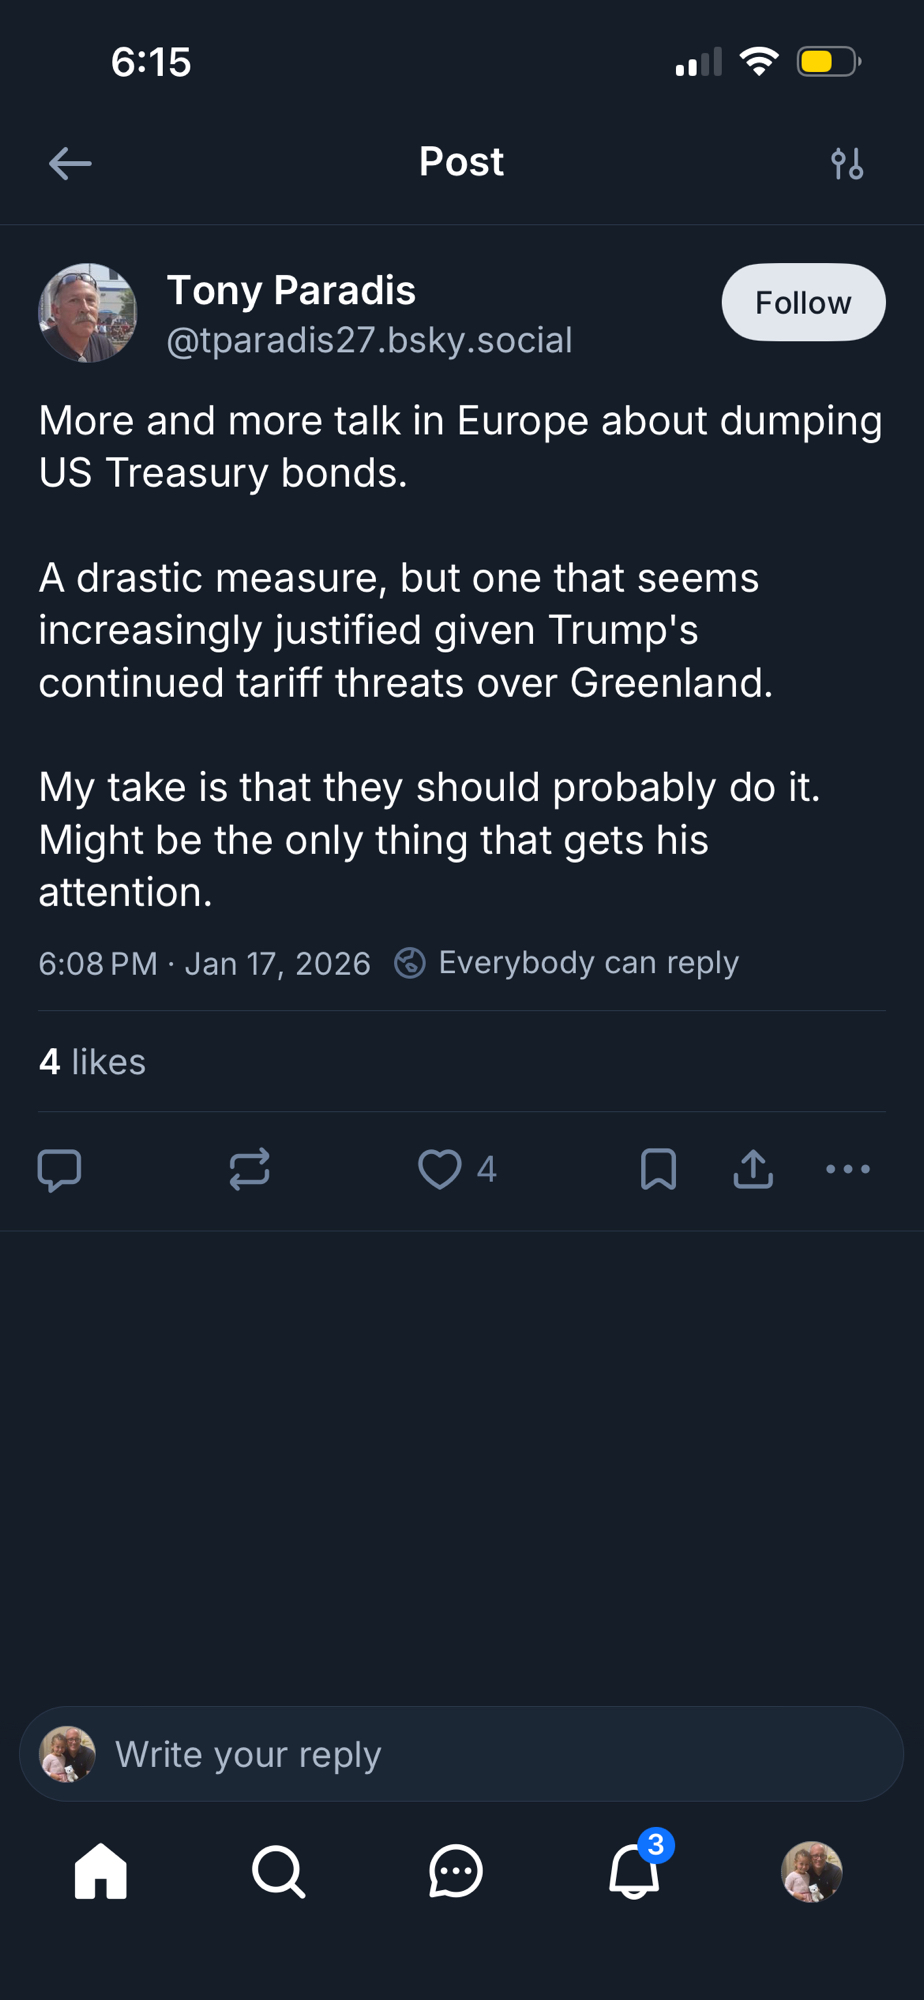Open the @tparadis27.bsky.social handle link
Screen dimensions: 924x2000
(369, 341)
